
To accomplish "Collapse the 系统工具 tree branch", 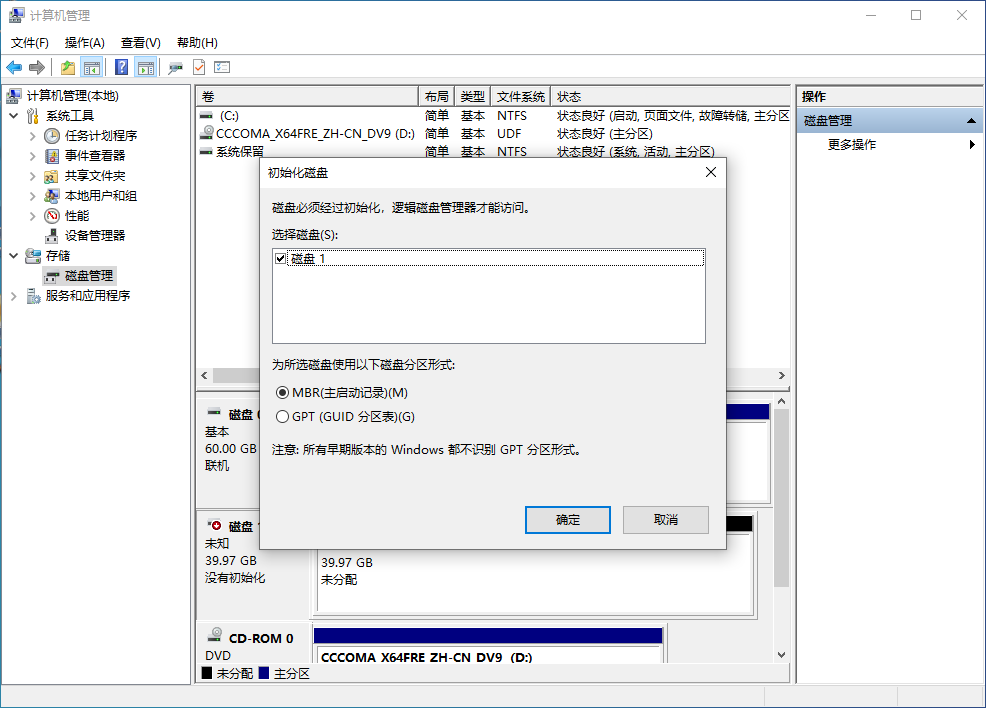I will pos(14,116).
